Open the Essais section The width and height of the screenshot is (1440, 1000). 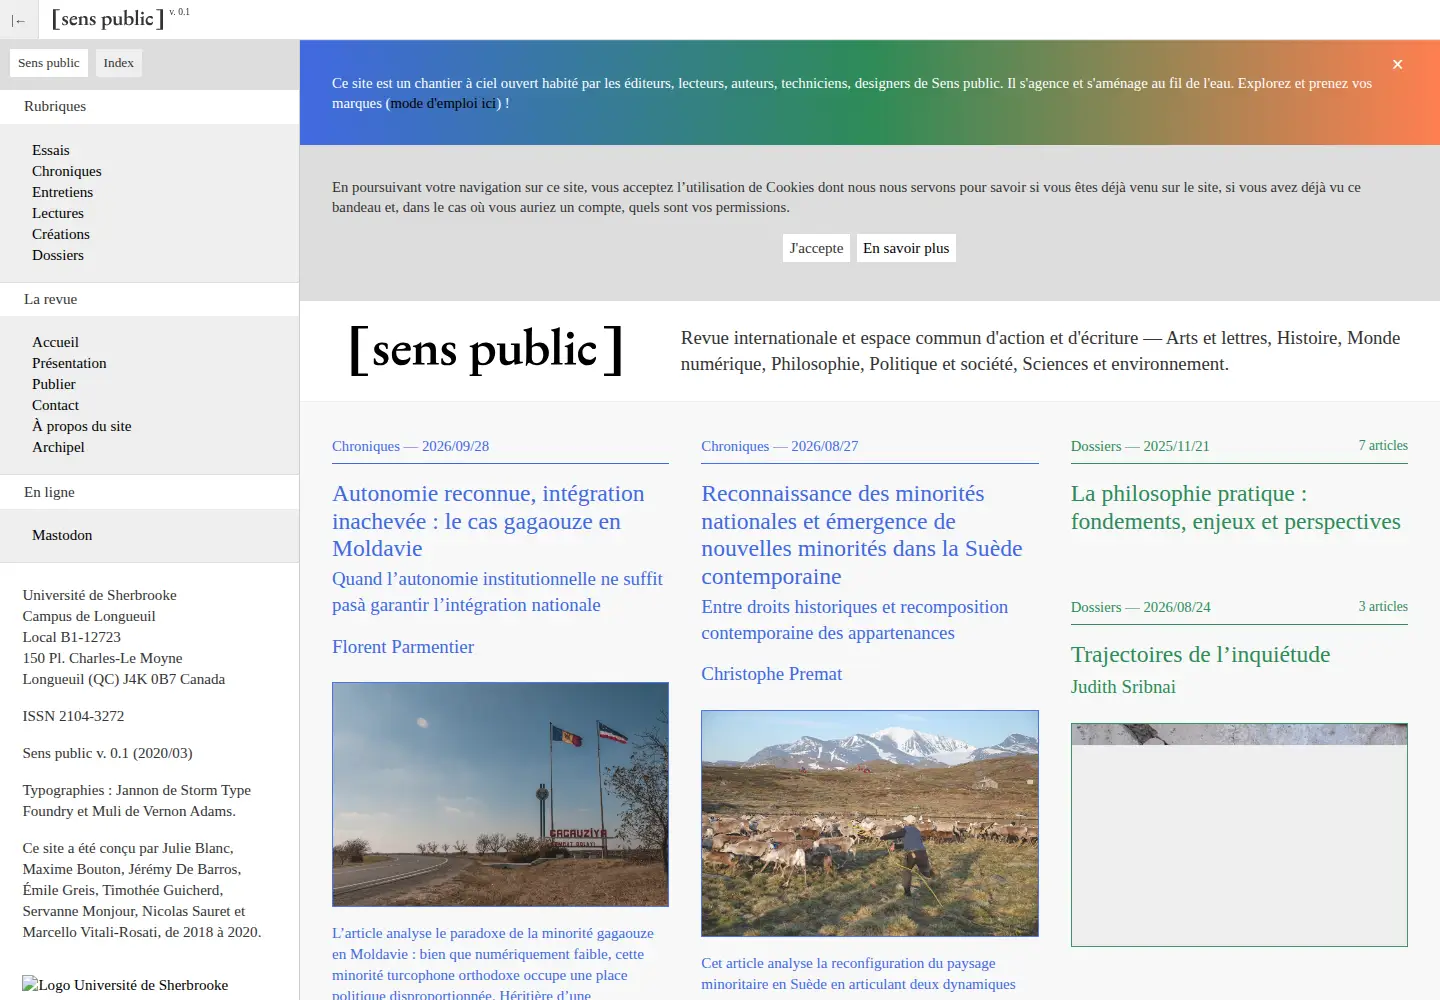point(51,150)
